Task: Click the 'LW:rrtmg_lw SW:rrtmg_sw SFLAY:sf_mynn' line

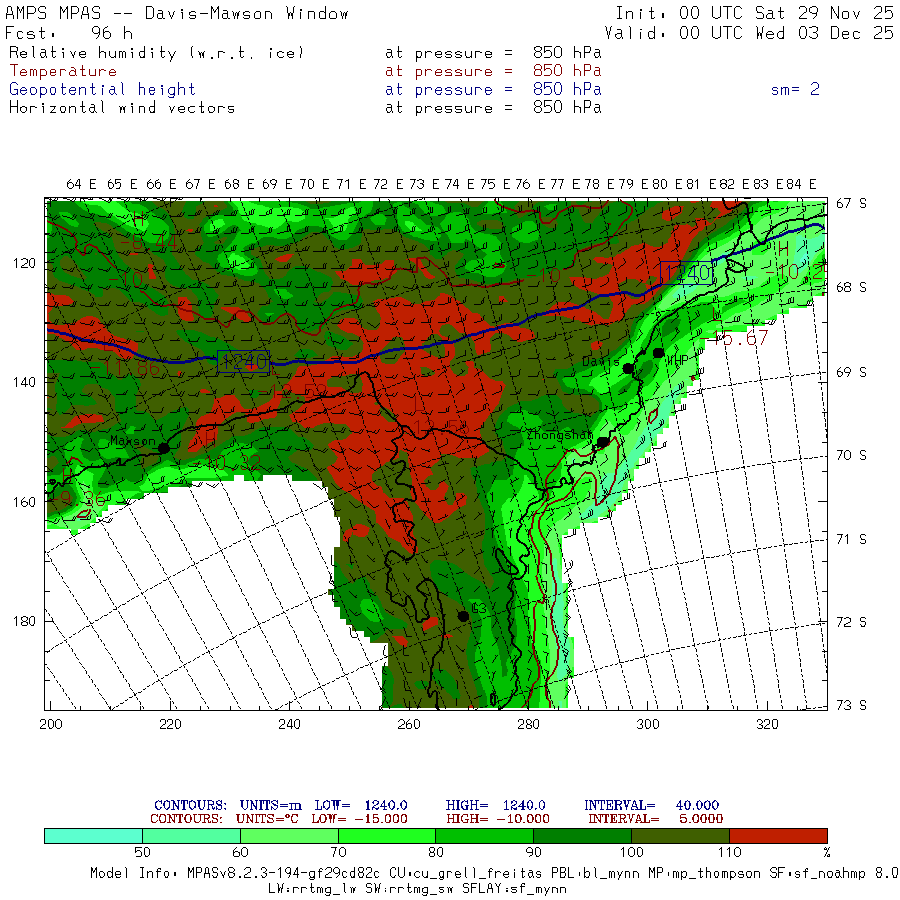Action: click(417, 889)
